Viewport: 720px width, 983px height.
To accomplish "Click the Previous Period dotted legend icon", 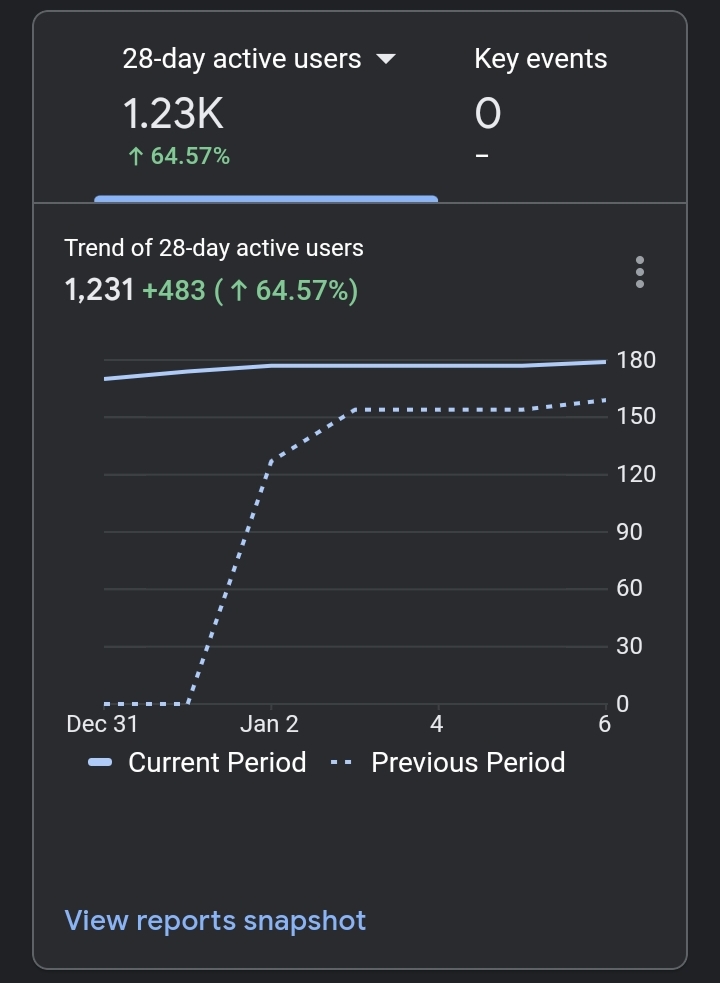I will pos(341,763).
